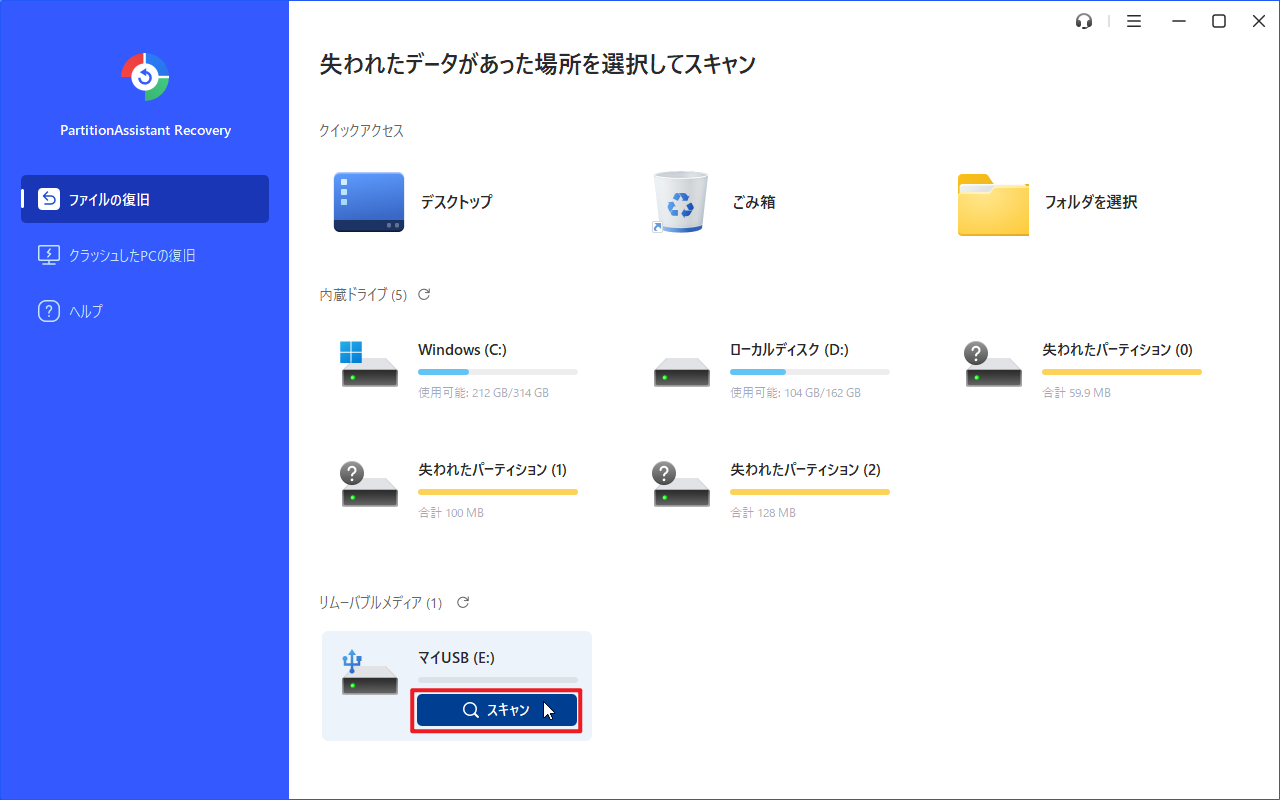This screenshot has width=1280, height=800.
Task: Select the Windows (C:) drive icon
Action: tap(369, 364)
